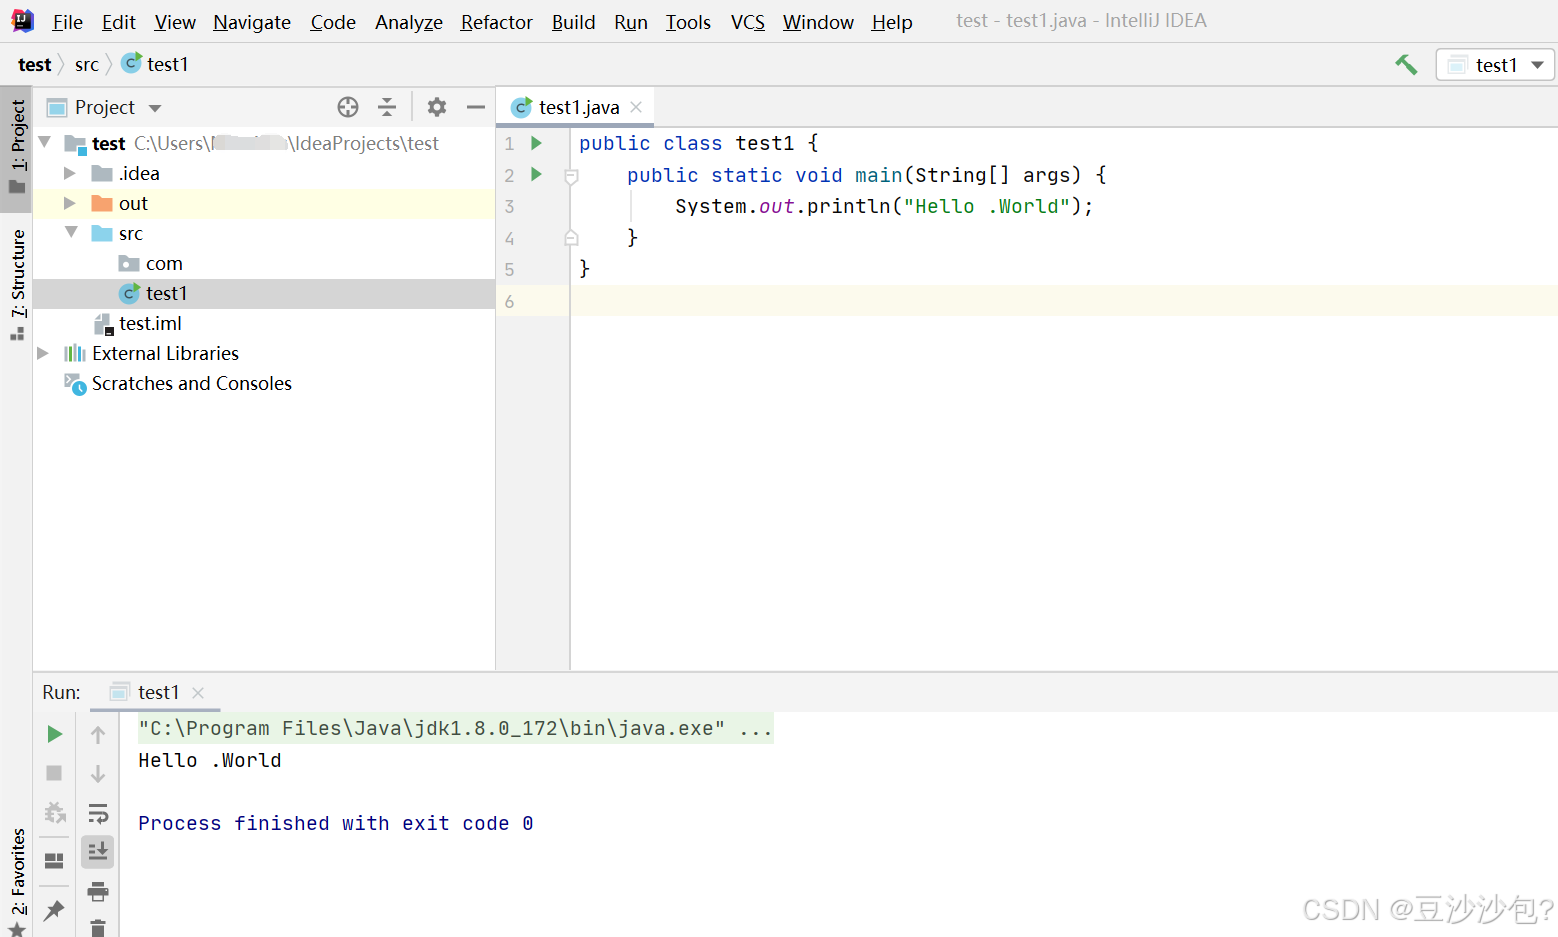Click the "Hello .World" string literal
This screenshot has width=1558, height=937.
987,206
